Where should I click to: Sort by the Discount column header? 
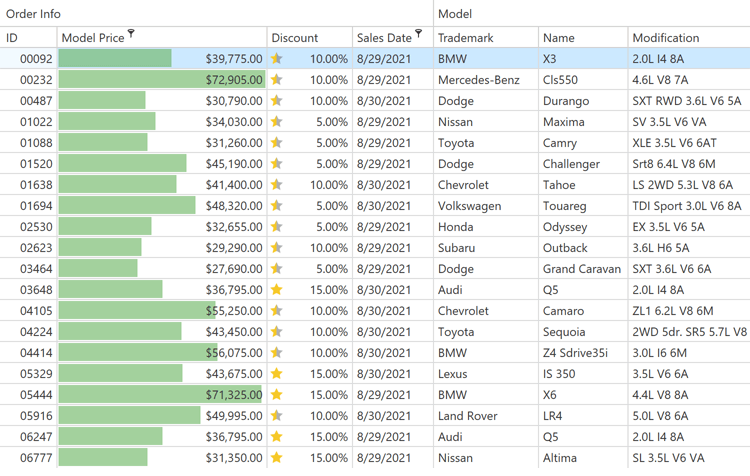[295, 38]
